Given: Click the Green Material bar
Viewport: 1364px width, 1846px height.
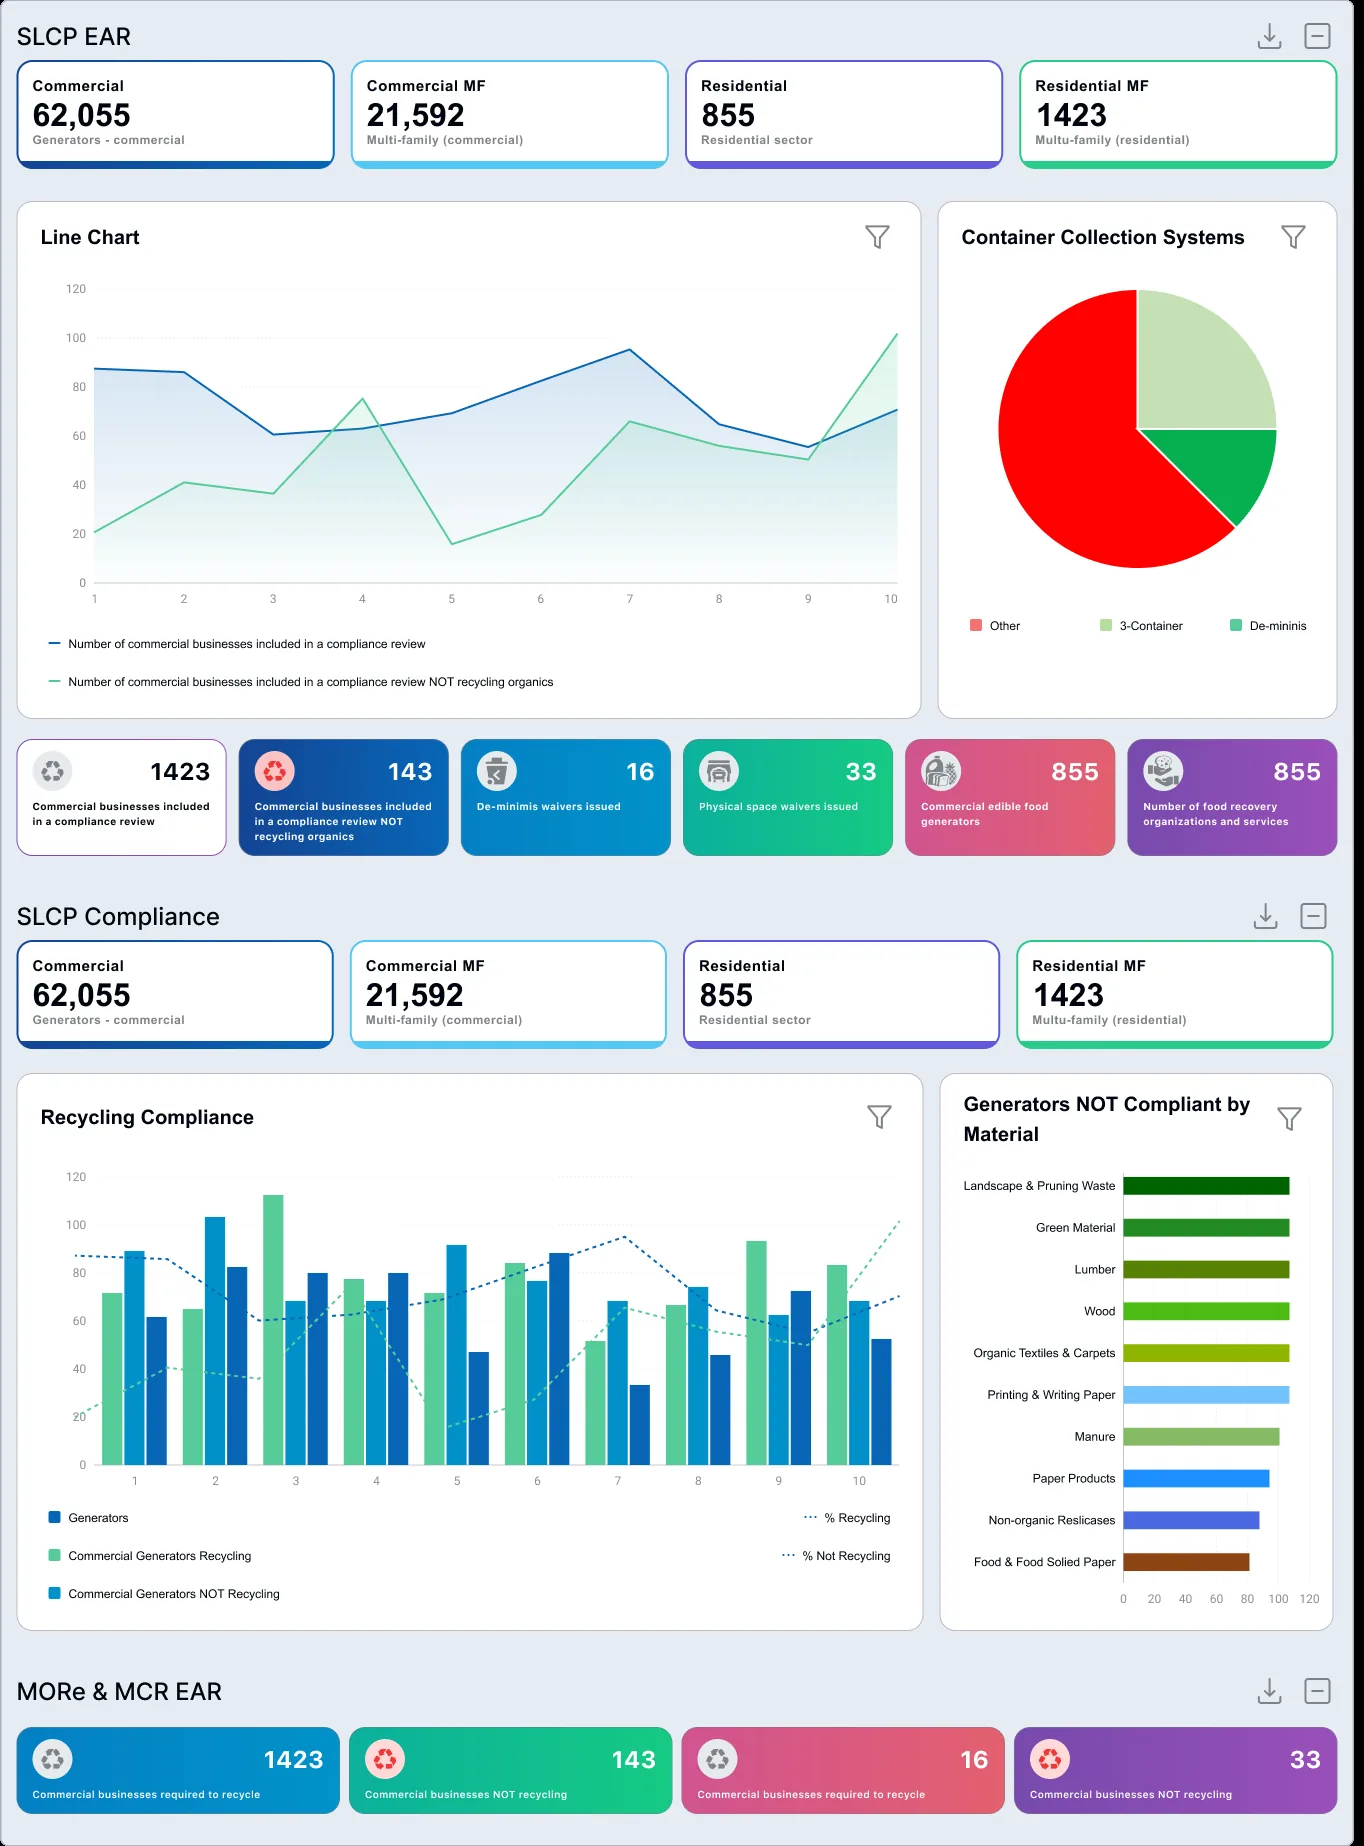Looking at the screenshot, I should coord(1206,1228).
